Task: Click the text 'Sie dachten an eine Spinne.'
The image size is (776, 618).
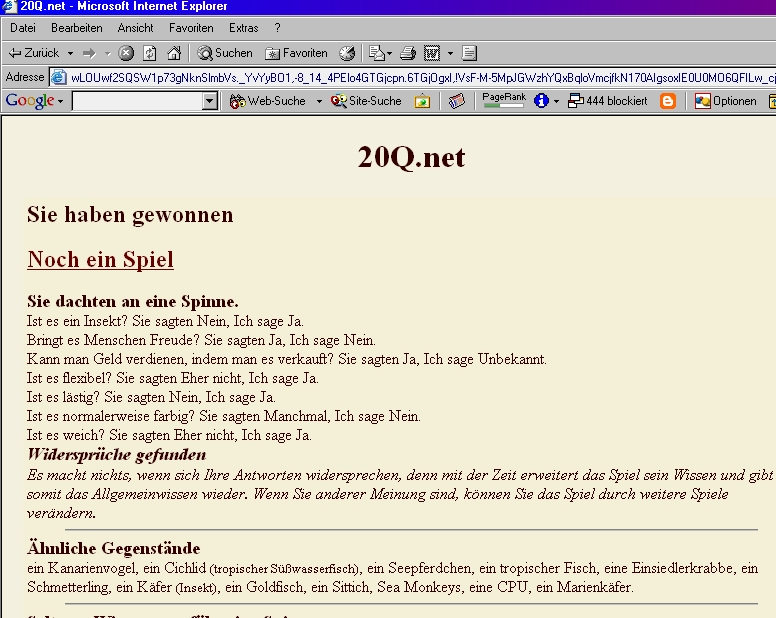Action: pos(133,301)
